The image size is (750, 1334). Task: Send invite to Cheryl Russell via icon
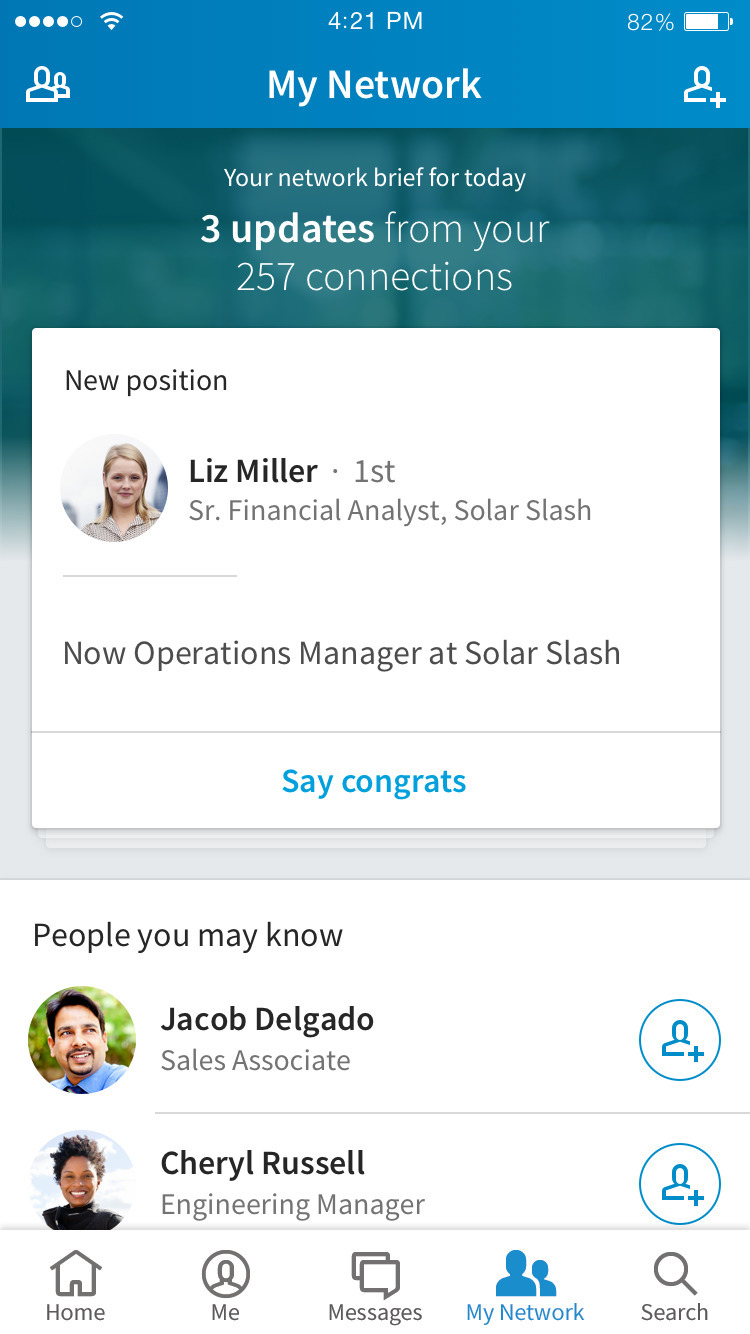[x=680, y=1184]
